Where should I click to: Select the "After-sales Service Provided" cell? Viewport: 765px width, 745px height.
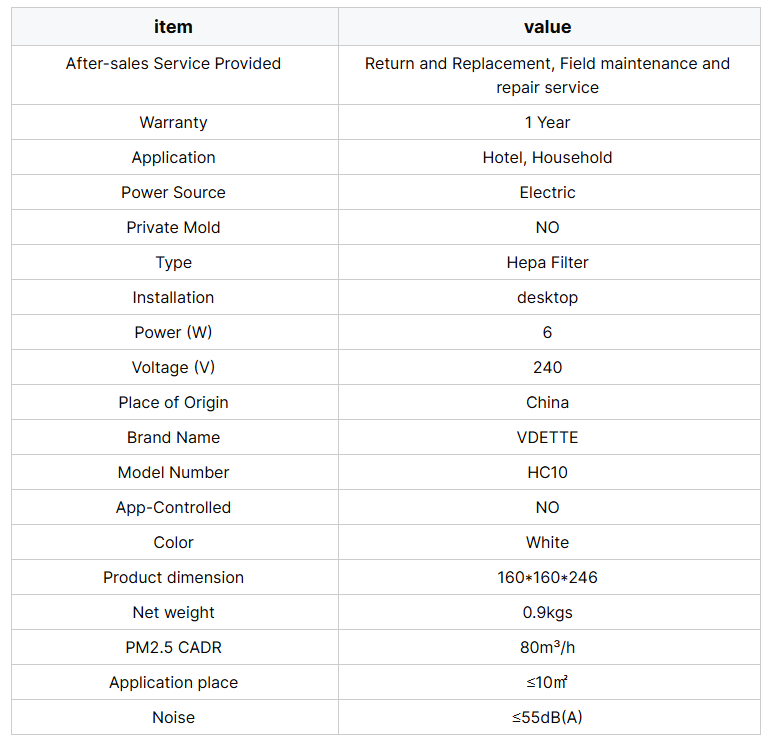pos(173,64)
